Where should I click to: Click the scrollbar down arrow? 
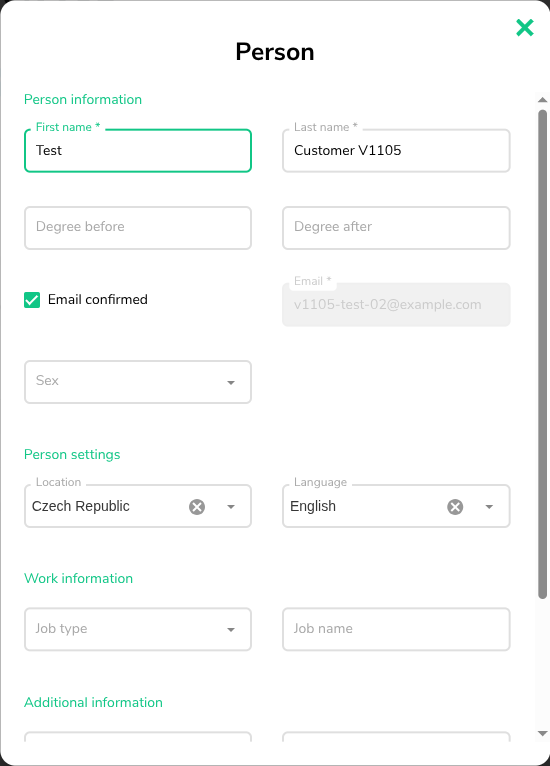coord(542,733)
